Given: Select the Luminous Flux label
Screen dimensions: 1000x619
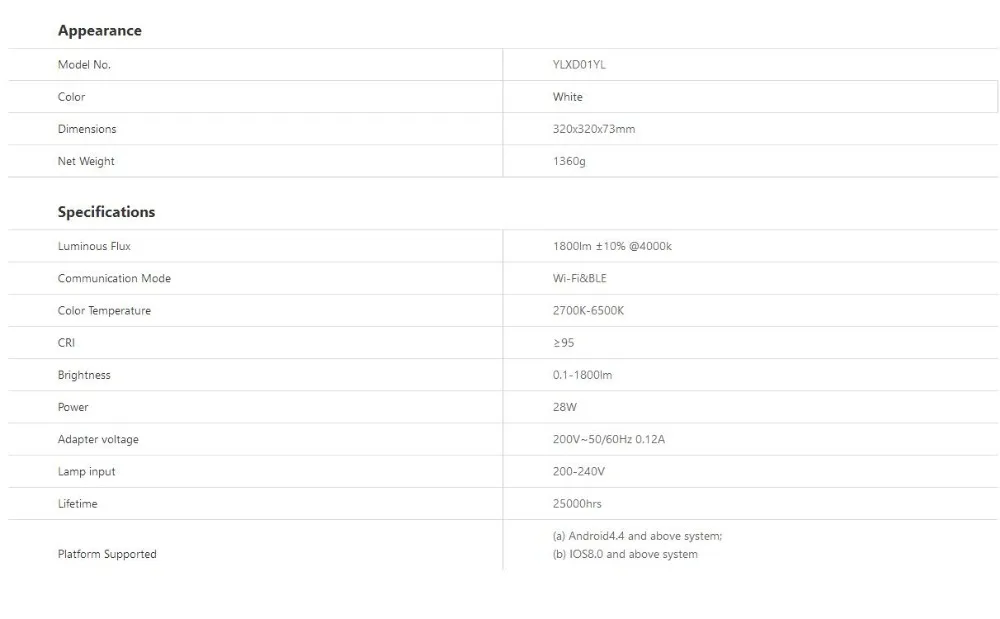Looking at the screenshot, I should (x=94, y=246).
